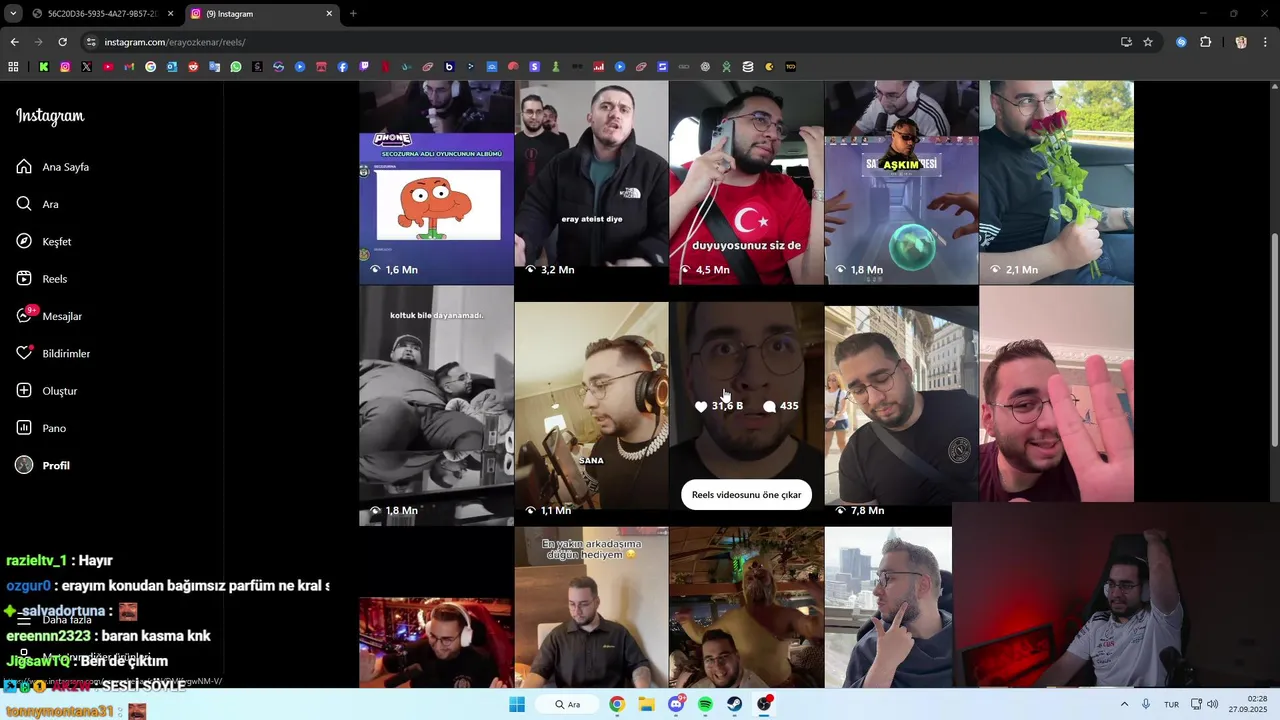Open the Gmail bookmark

point(129,67)
